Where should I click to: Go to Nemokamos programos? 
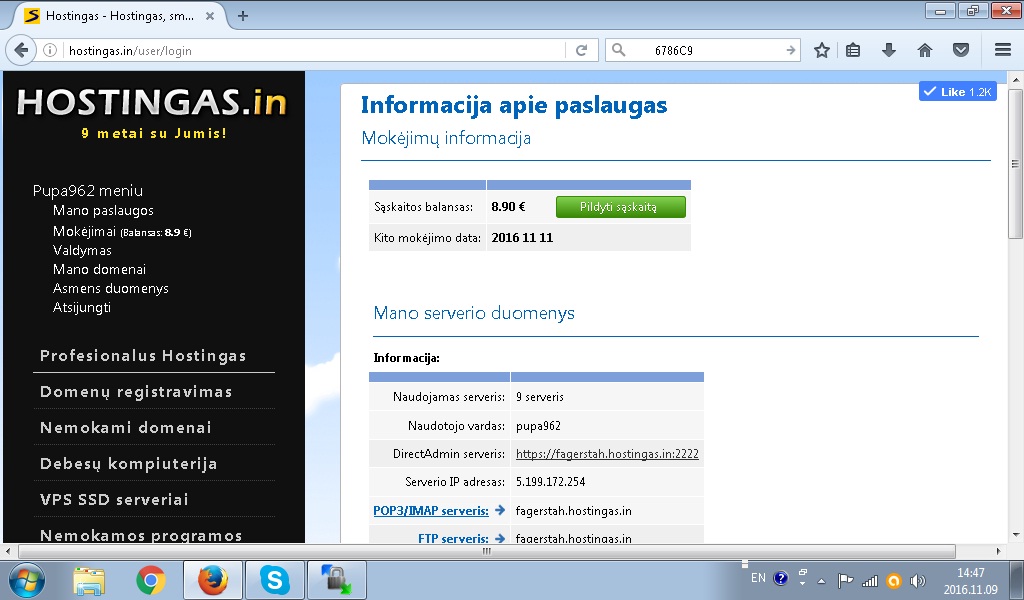(140, 535)
